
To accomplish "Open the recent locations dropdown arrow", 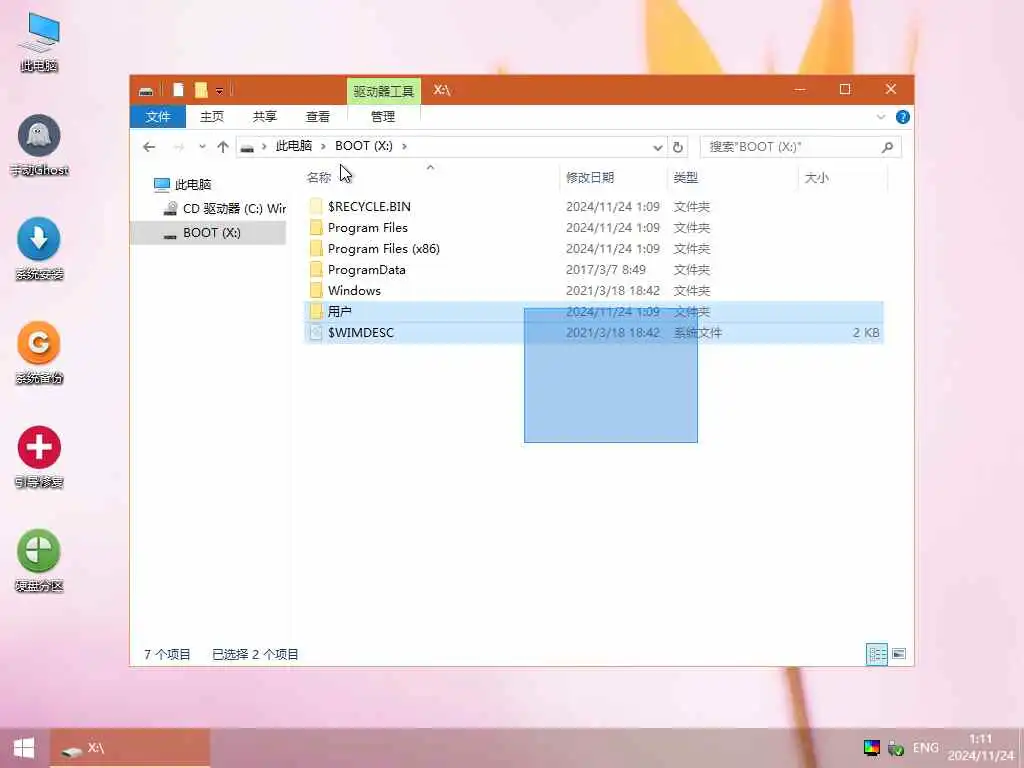I will tap(202, 147).
